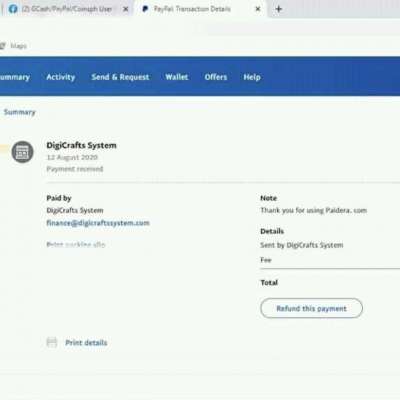Open the Wallet page
Screen dimensions: 400x400
177,77
